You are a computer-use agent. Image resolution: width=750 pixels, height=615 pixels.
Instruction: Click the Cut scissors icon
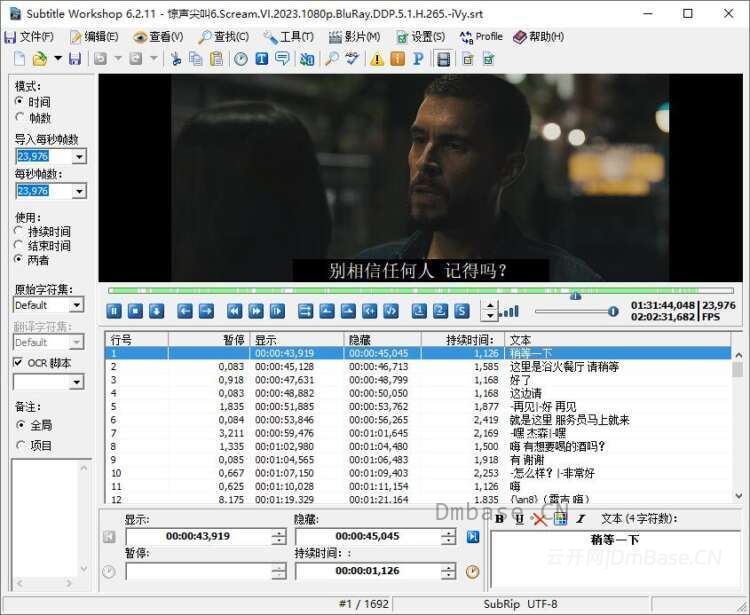coord(176,59)
